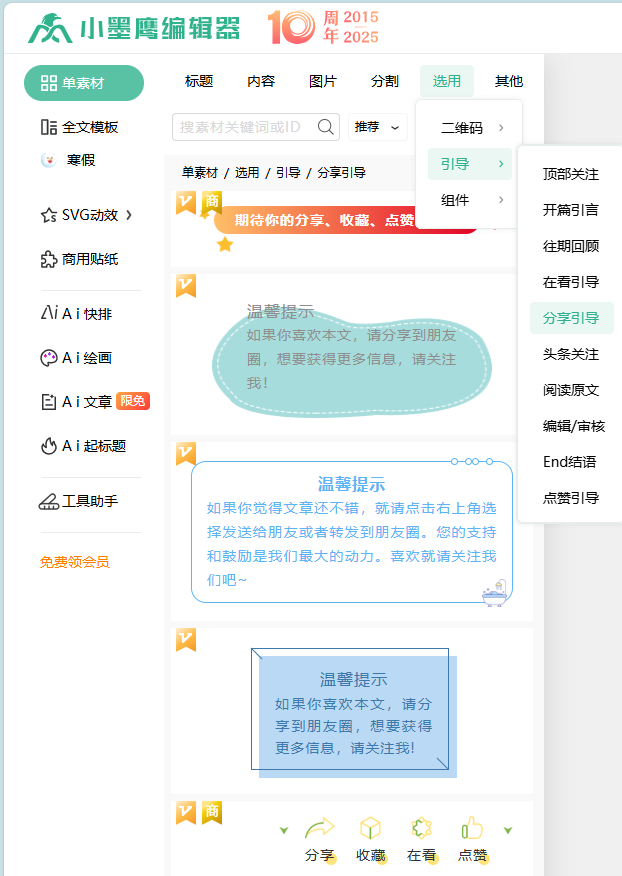Click the 10周年 anniversary badge
Screen dimensions: 622x876
click(323, 27)
